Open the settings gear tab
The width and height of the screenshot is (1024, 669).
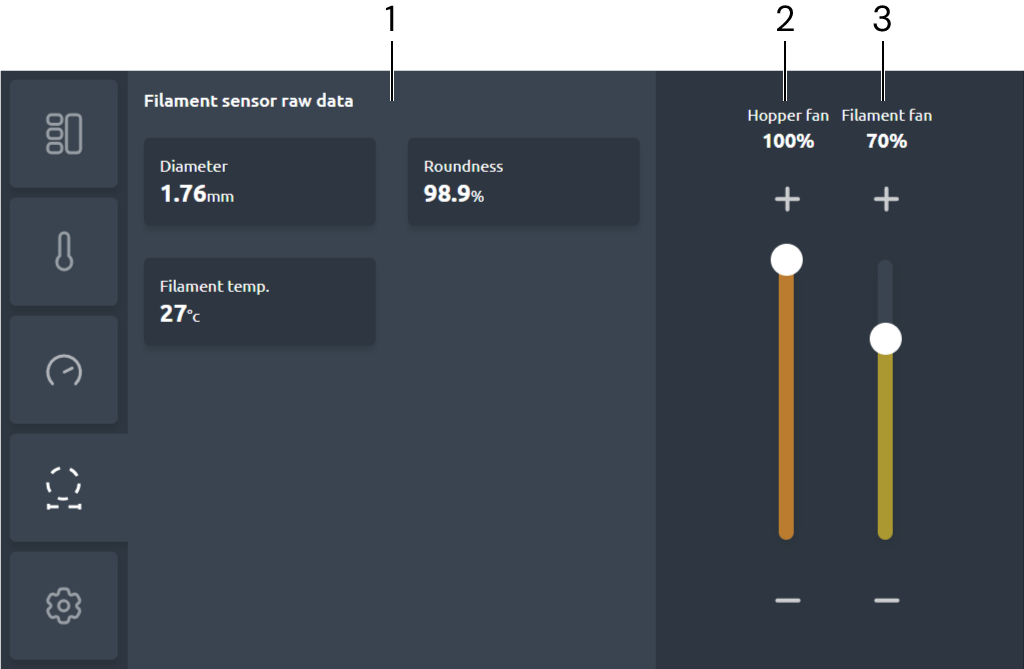64,605
